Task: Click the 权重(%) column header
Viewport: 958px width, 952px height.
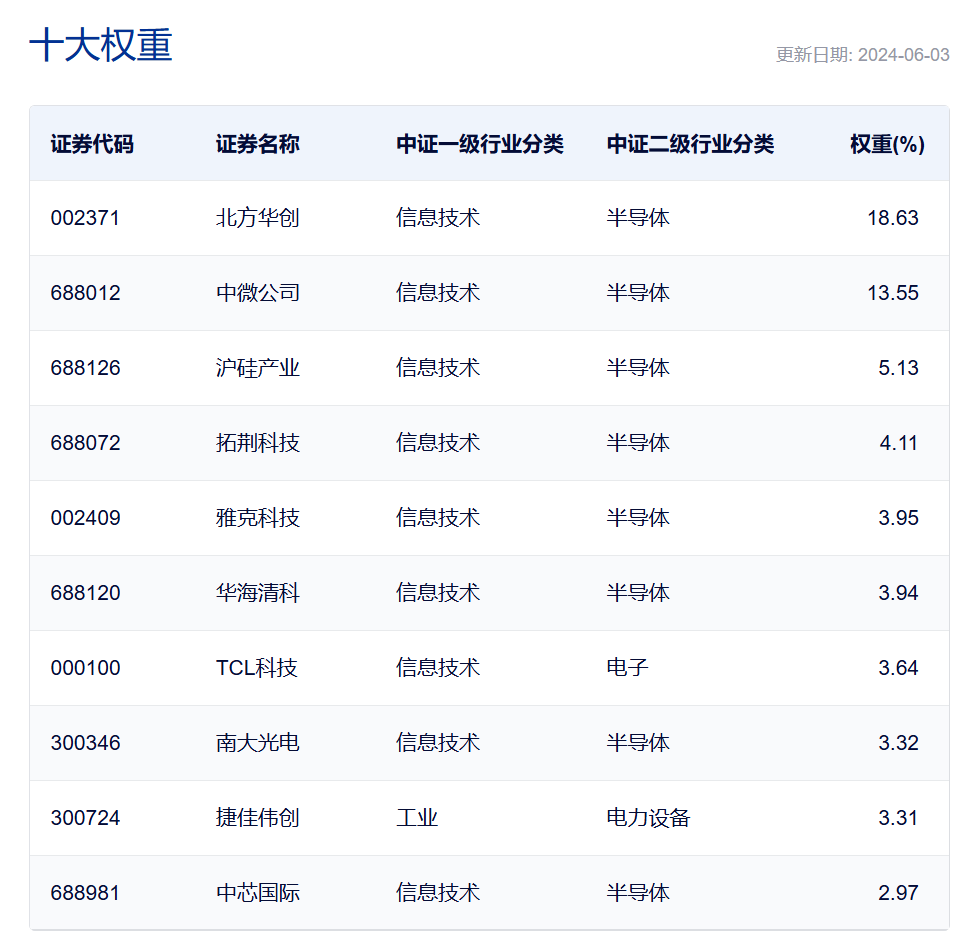Action: coord(887,144)
